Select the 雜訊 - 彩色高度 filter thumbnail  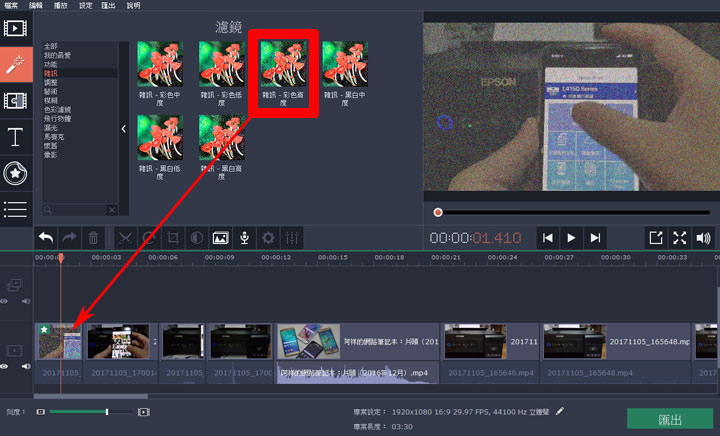click(x=283, y=64)
